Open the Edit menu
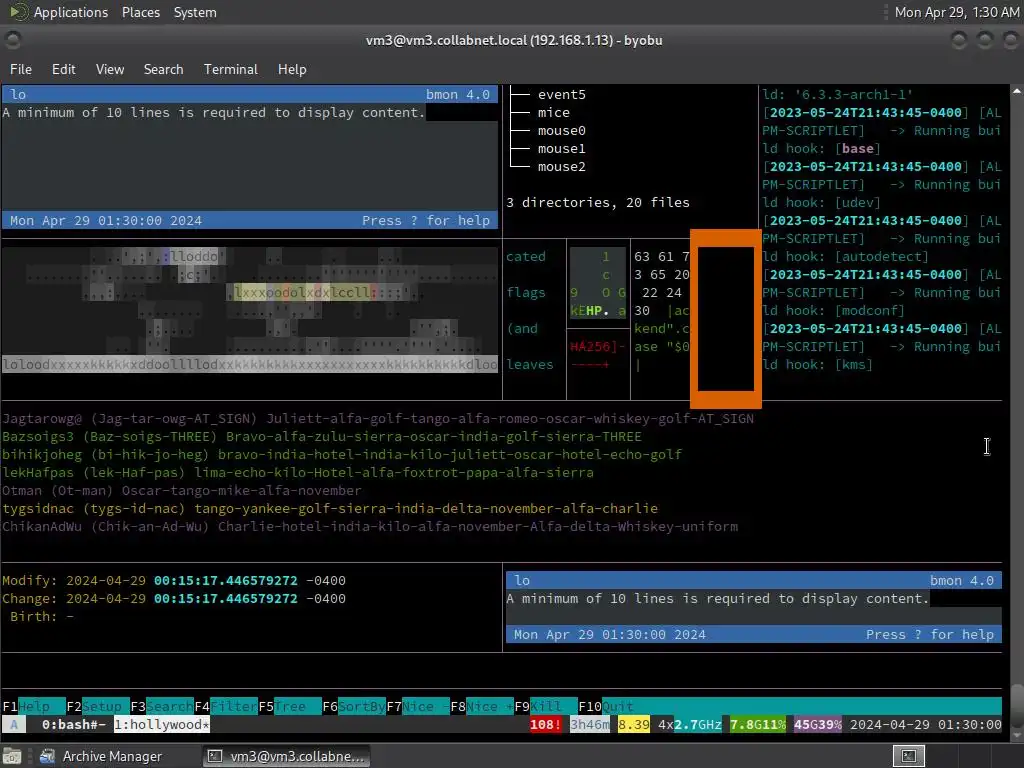 (63, 69)
